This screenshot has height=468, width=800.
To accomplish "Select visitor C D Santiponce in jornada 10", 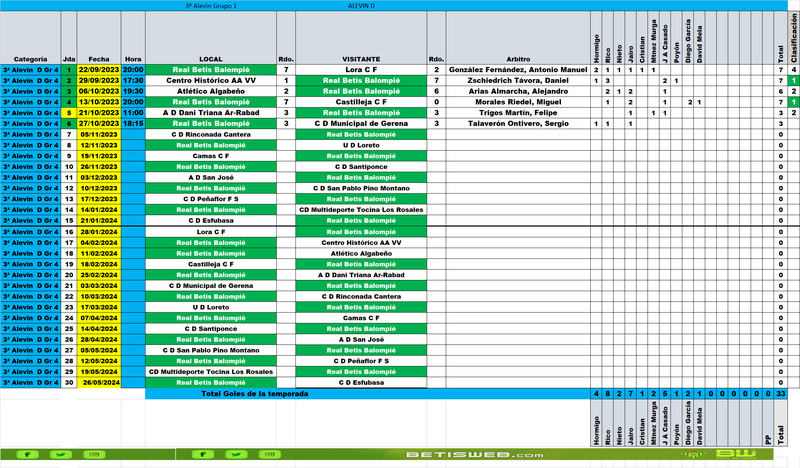I will pos(361,167).
